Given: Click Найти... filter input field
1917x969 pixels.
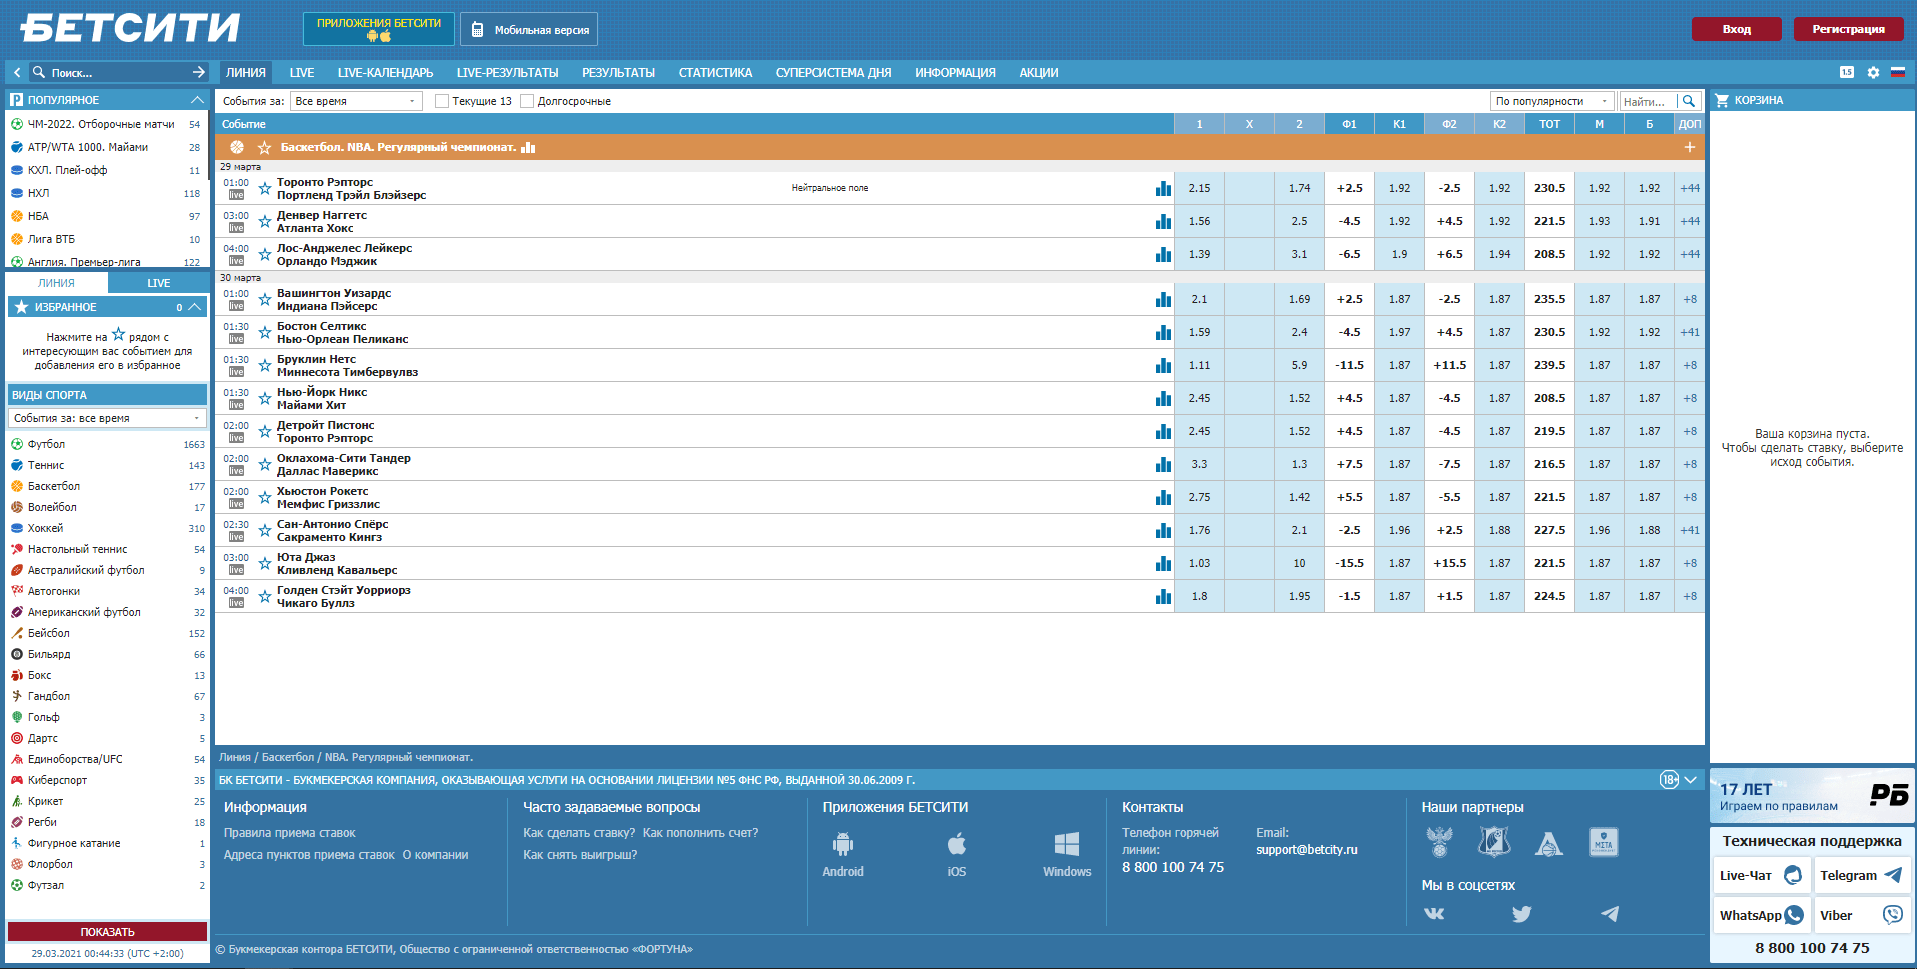Looking at the screenshot, I should click(x=1648, y=101).
